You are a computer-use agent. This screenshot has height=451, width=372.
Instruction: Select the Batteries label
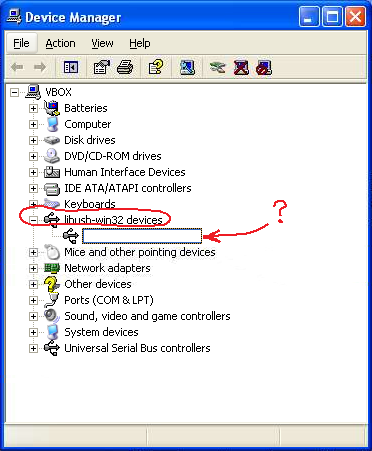(x=86, y=108)
